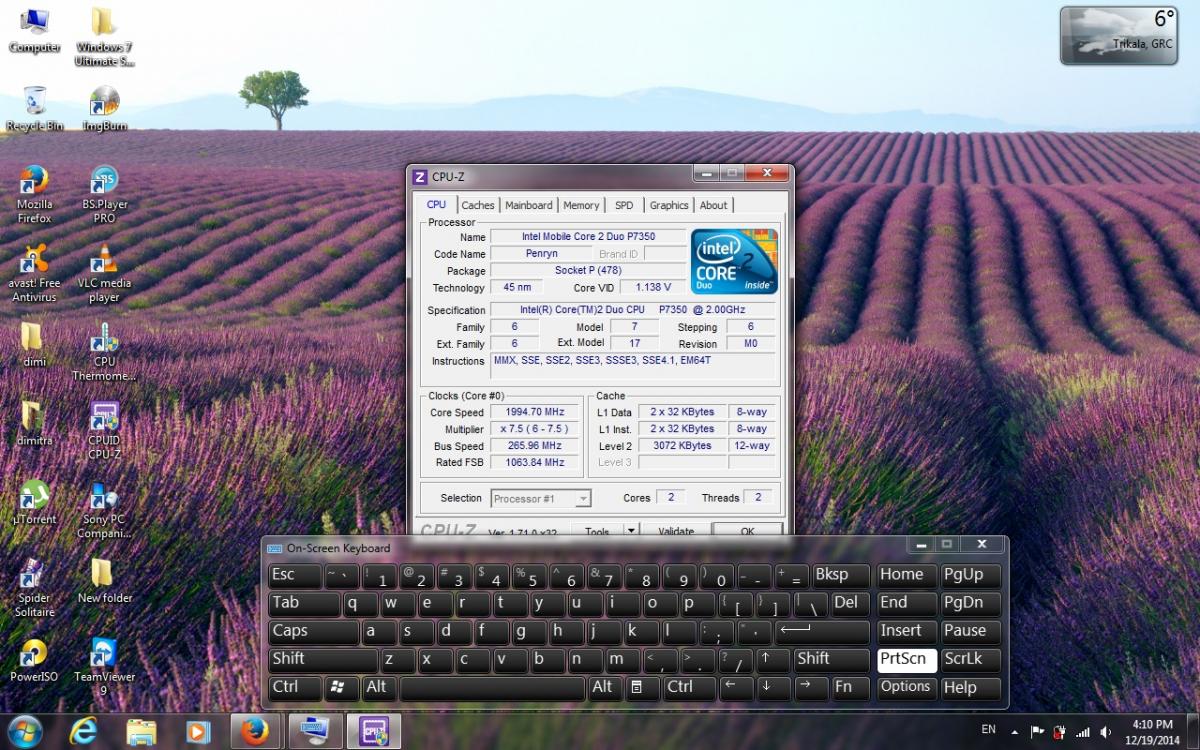Select the µTorrent desktop shortcut

pyautogui.click(x=35, y=503)
